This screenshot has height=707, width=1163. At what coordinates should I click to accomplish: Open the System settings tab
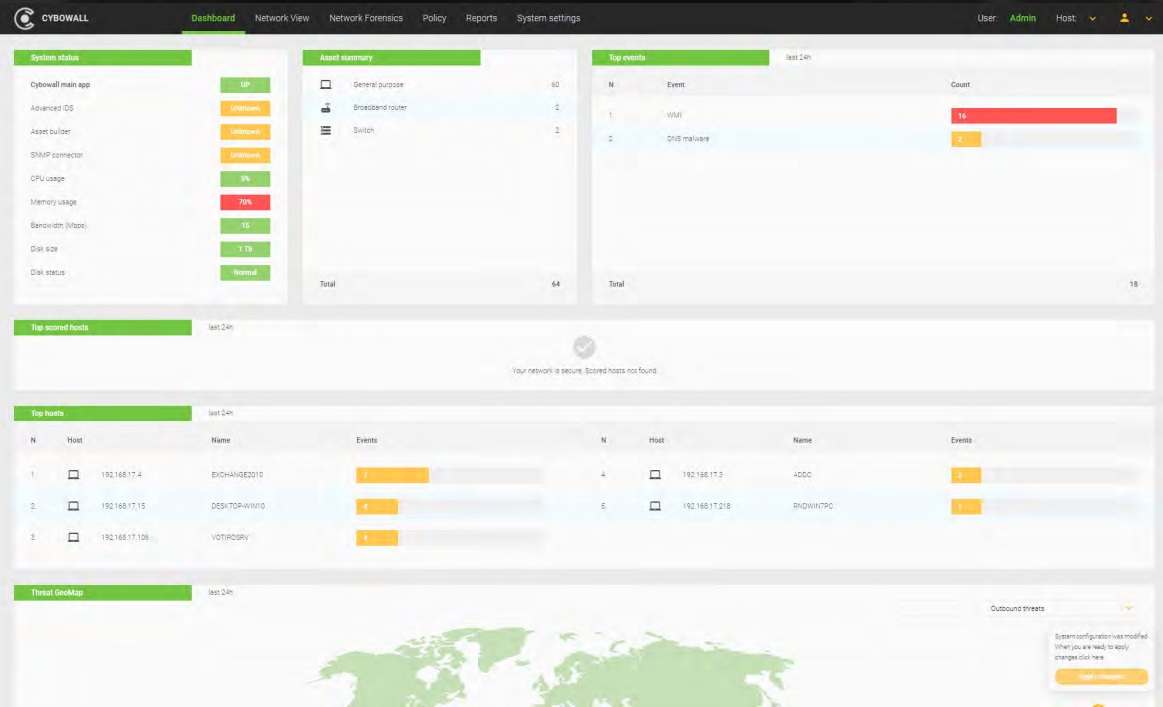click(x=548, y=18)
